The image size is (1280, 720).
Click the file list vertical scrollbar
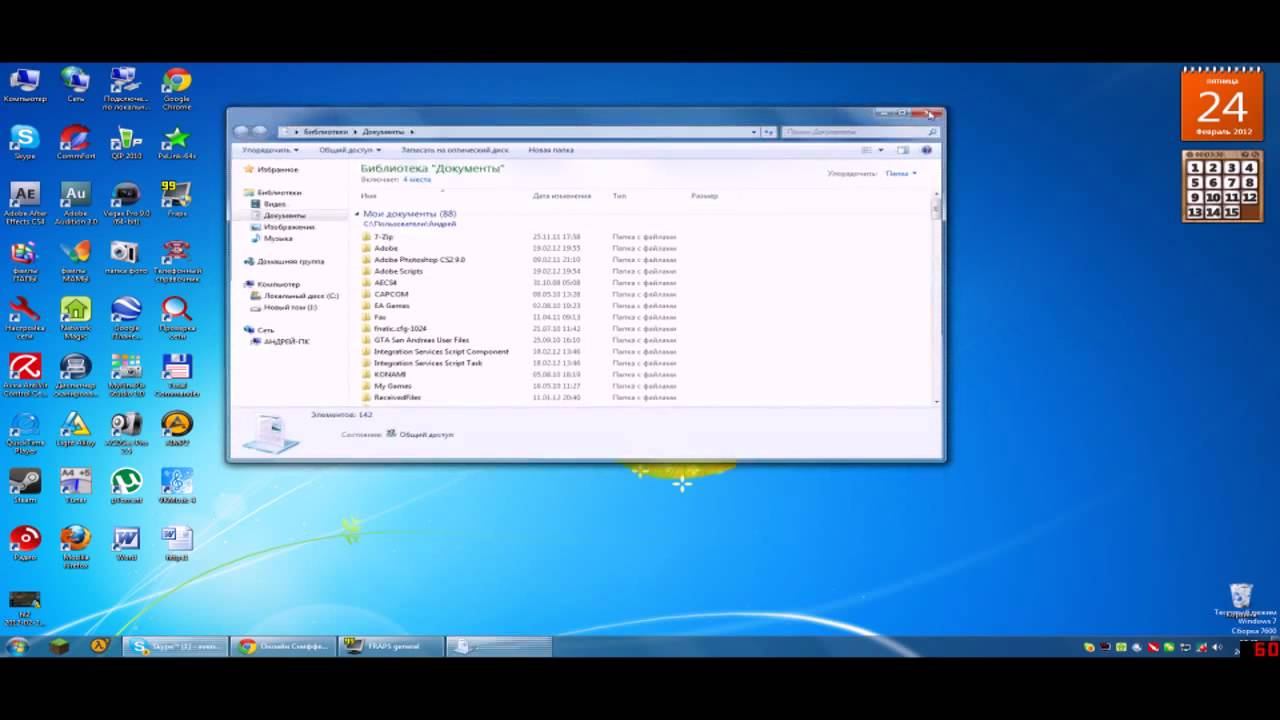(x=936, y=298)
